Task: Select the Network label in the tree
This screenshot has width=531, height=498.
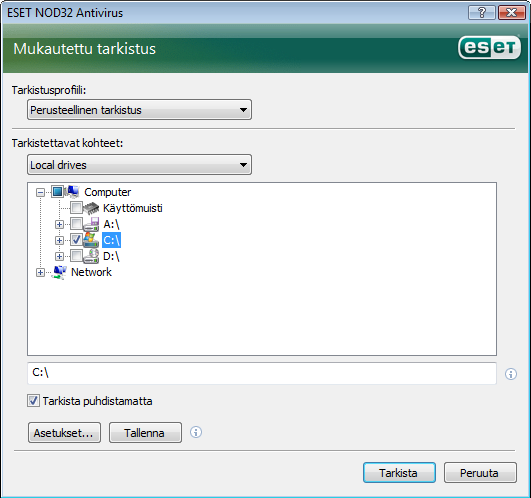Action: [x=91, y=272]
